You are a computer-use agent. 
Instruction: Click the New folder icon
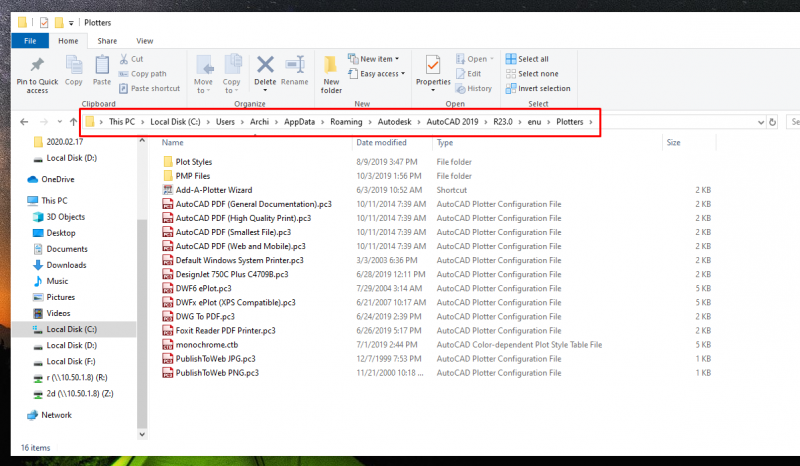click(331, 65)
